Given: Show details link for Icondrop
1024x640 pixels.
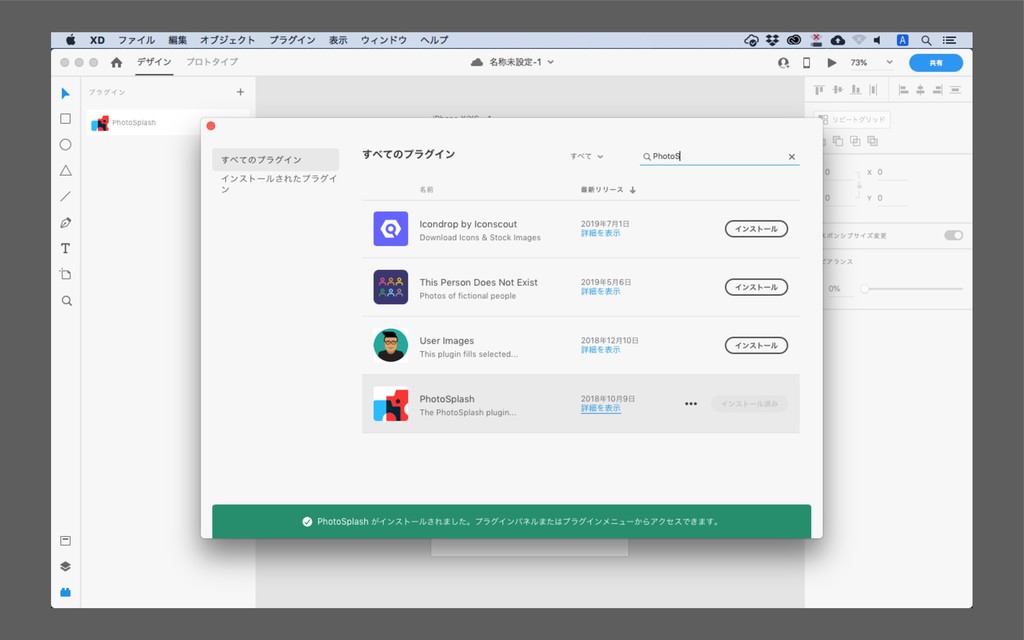Looking at the screenshot, I should point(600,233).
